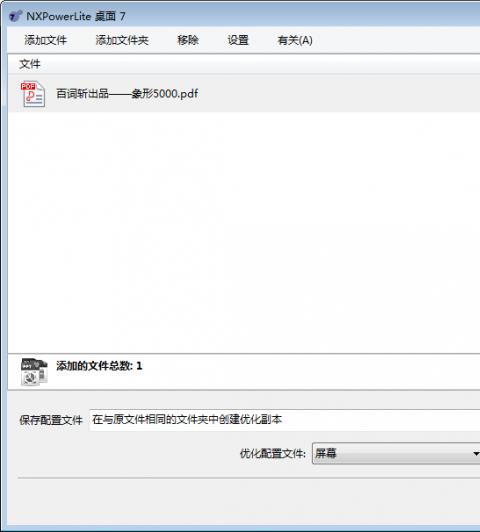The image size is (480, 532).
Task: Click the 保存配置文件 label
Action: [x=51, y=420]
